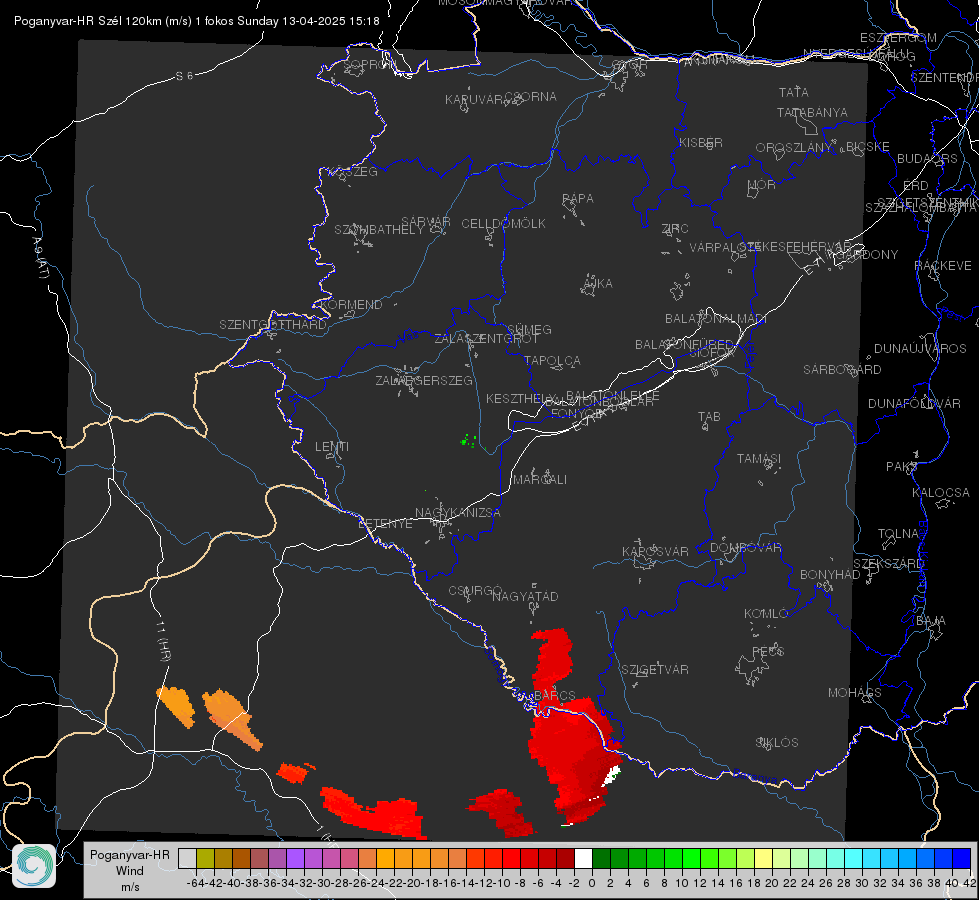979x900 pixels.
Task: Select the white swatch in the wind legend
Action: 583,858
